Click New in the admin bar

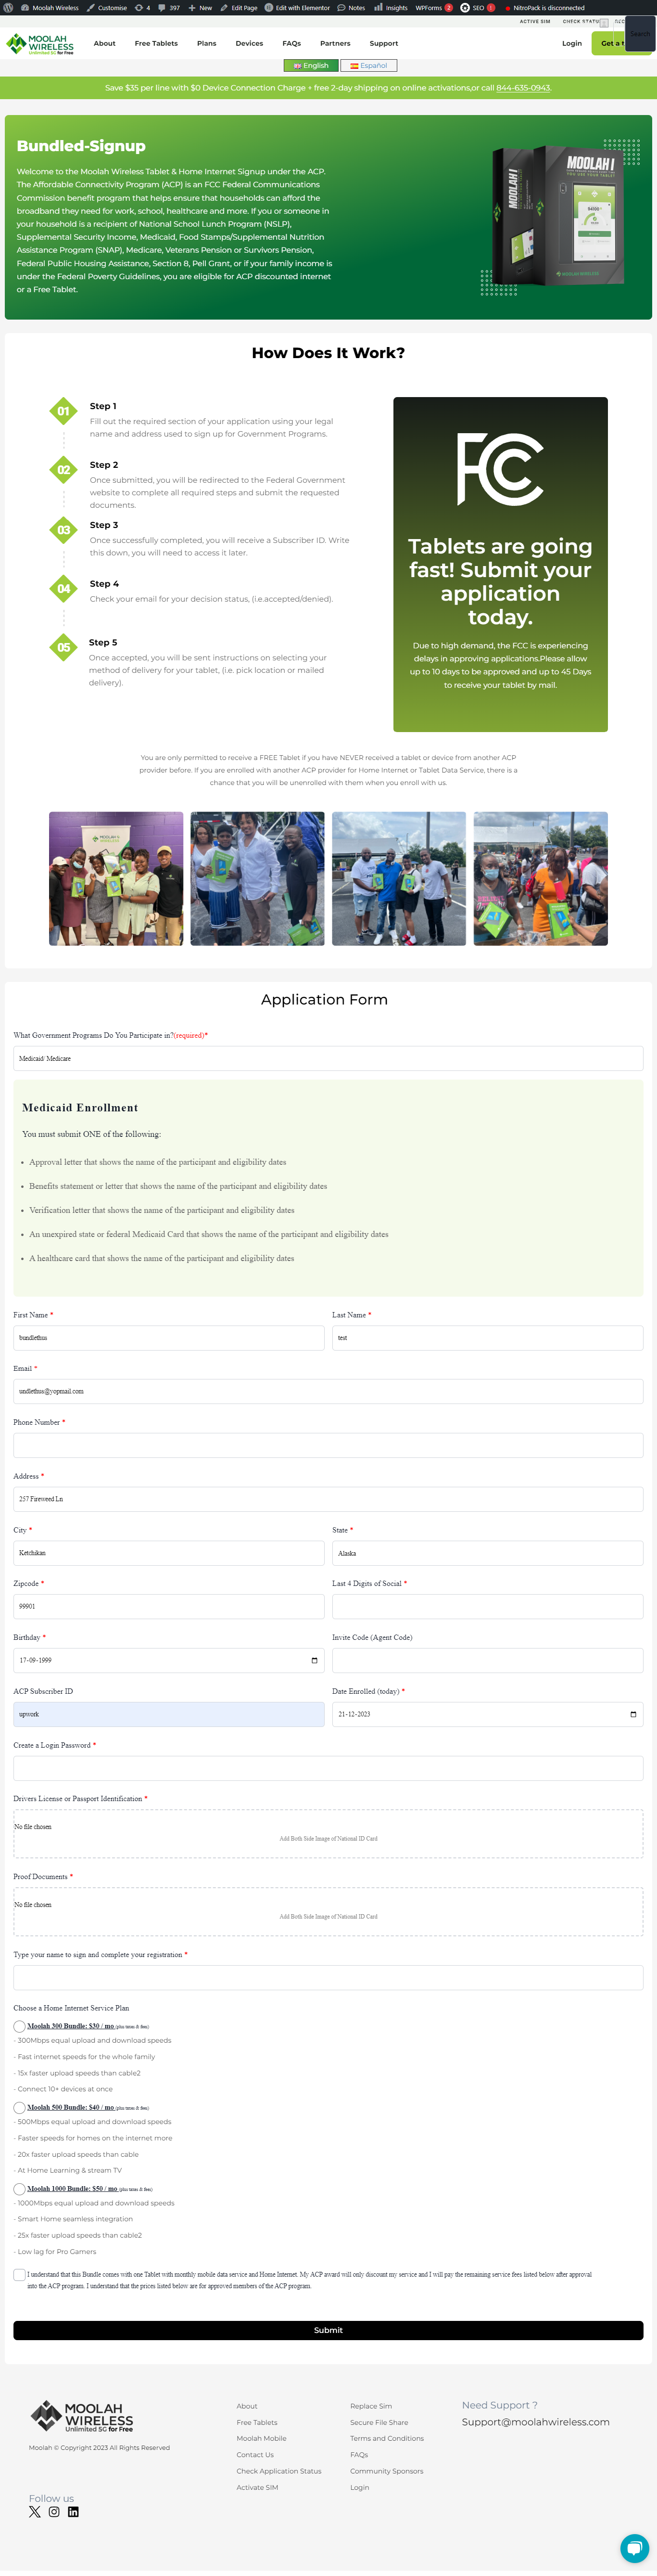(200, 7)
